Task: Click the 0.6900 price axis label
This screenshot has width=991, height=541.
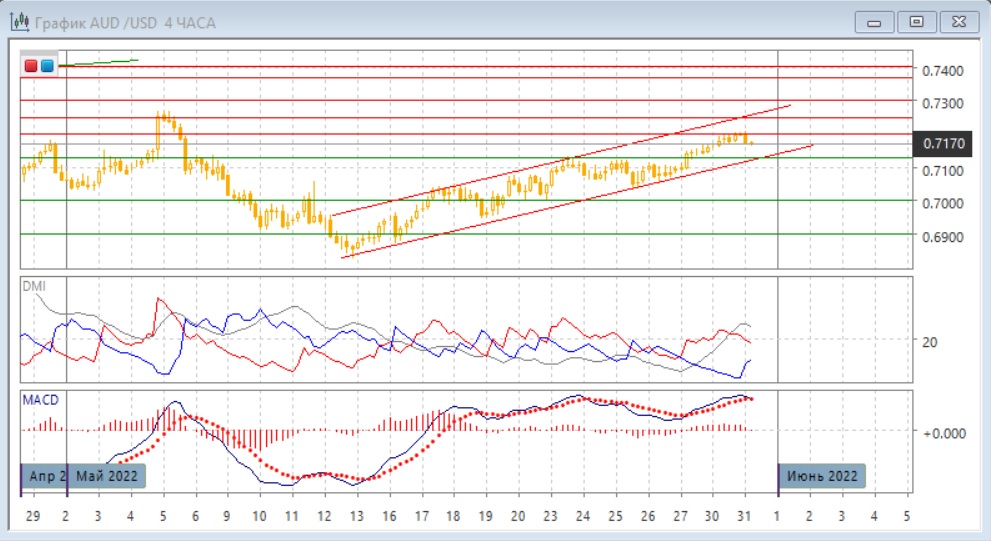Action: click(x=943, y=238)
